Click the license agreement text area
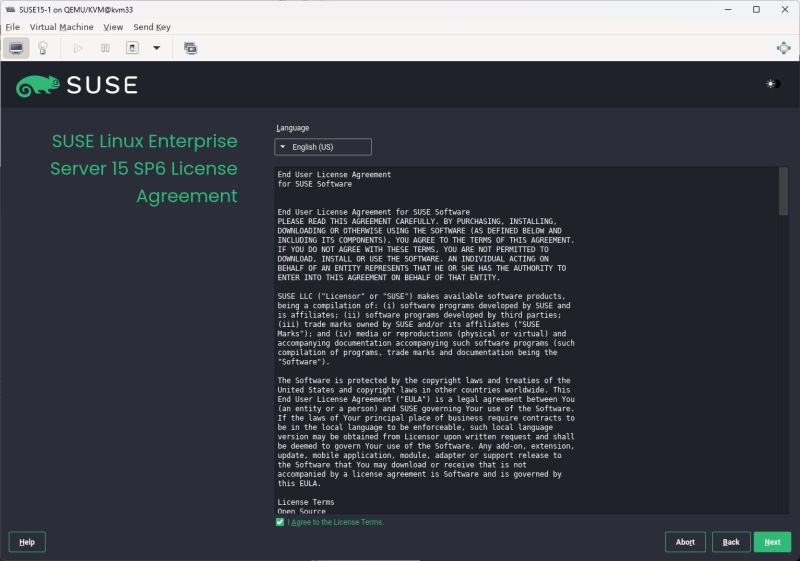 526,340
